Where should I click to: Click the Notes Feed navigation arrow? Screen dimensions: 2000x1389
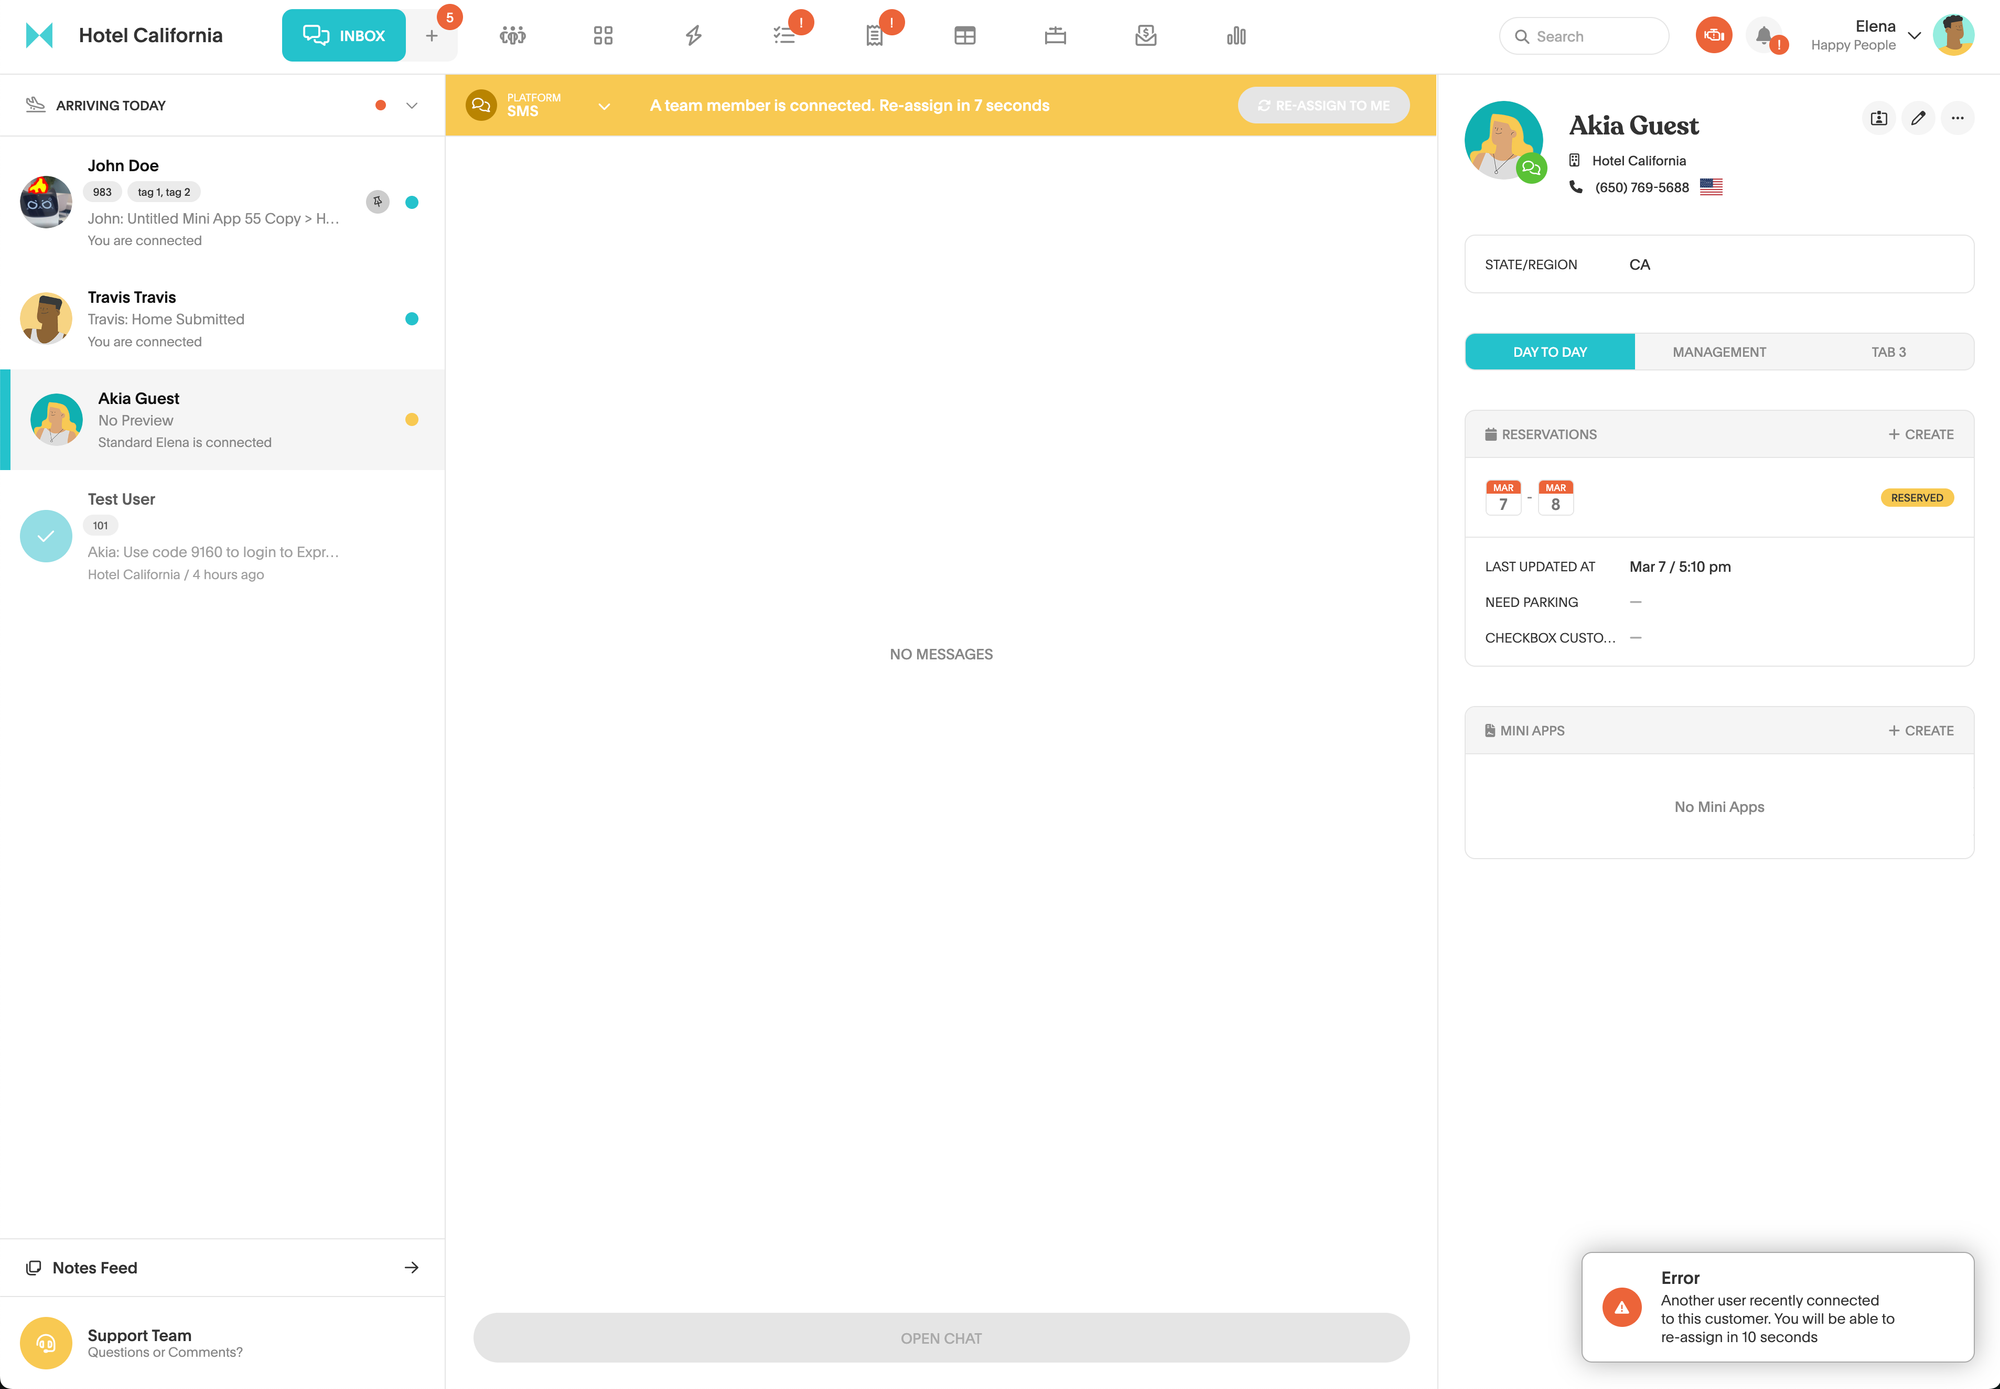pyautogui.click(x=410, y=1266)
